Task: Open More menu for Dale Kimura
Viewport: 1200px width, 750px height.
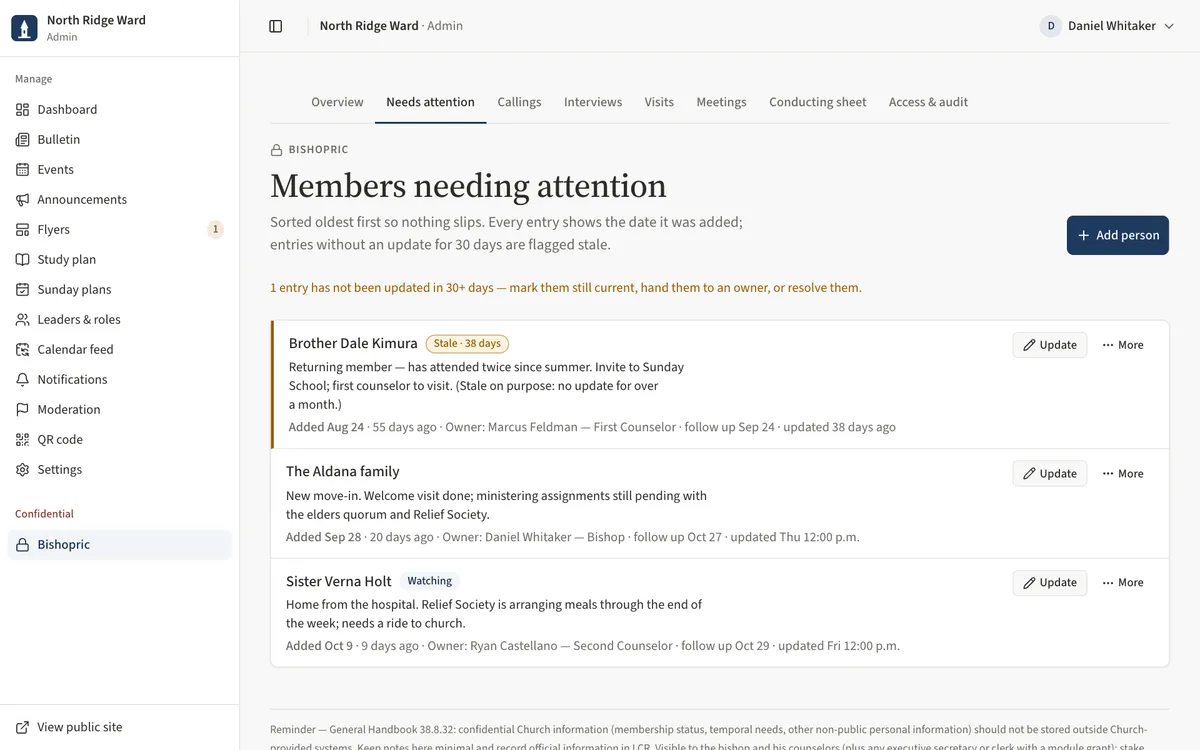Action: point(1123,345)
